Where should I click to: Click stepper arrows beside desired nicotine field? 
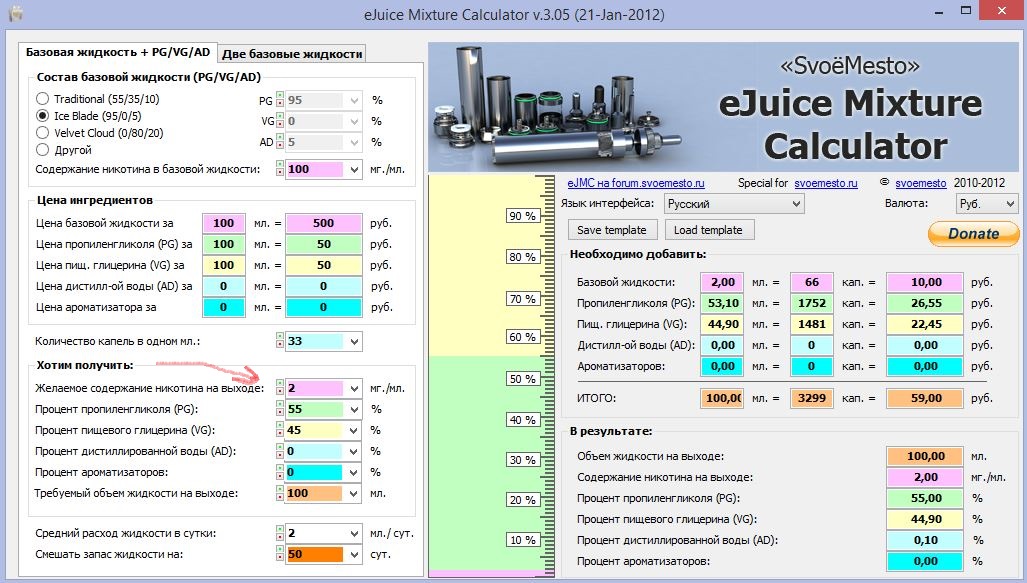[279, 388]
